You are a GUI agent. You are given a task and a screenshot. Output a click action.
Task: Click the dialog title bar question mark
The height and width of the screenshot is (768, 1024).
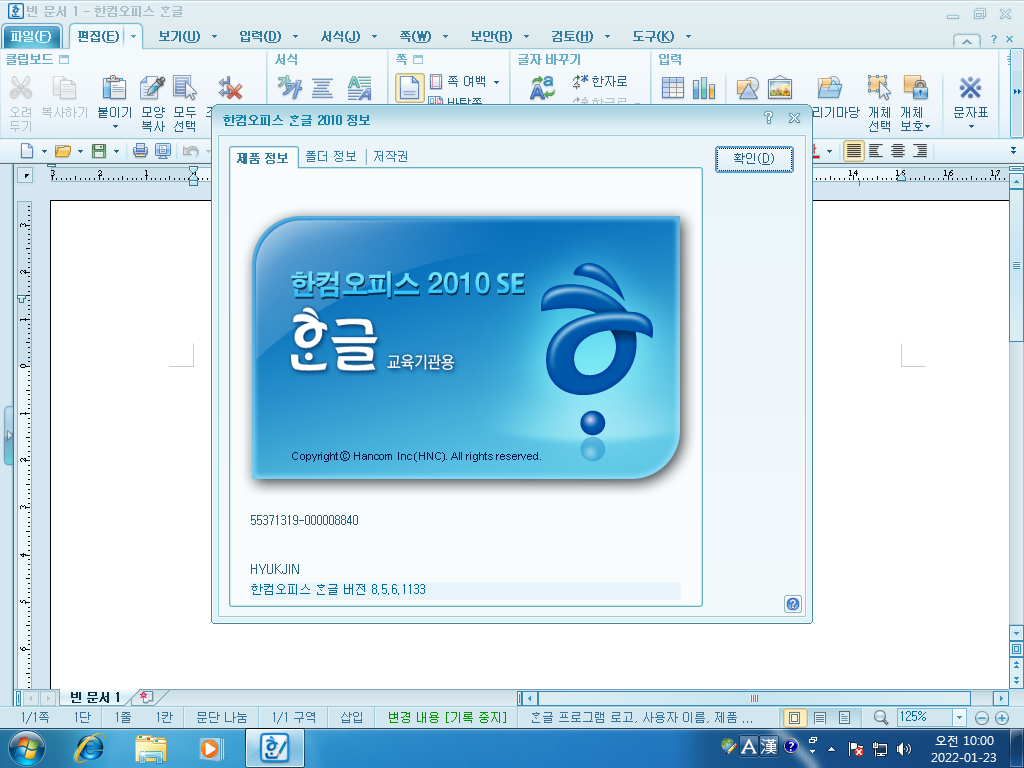coord(769,118)
